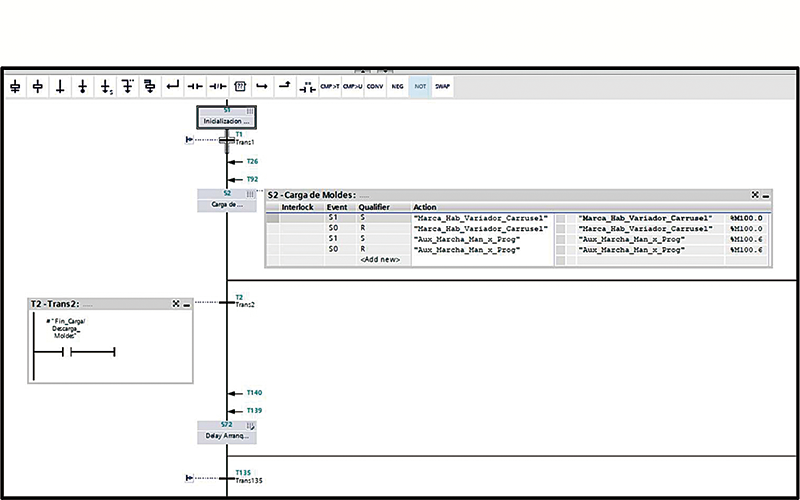800x500 pixels.
Task: Select the Fin_Carga contact in Trans2 panel
Action: [x=64, y=351]
